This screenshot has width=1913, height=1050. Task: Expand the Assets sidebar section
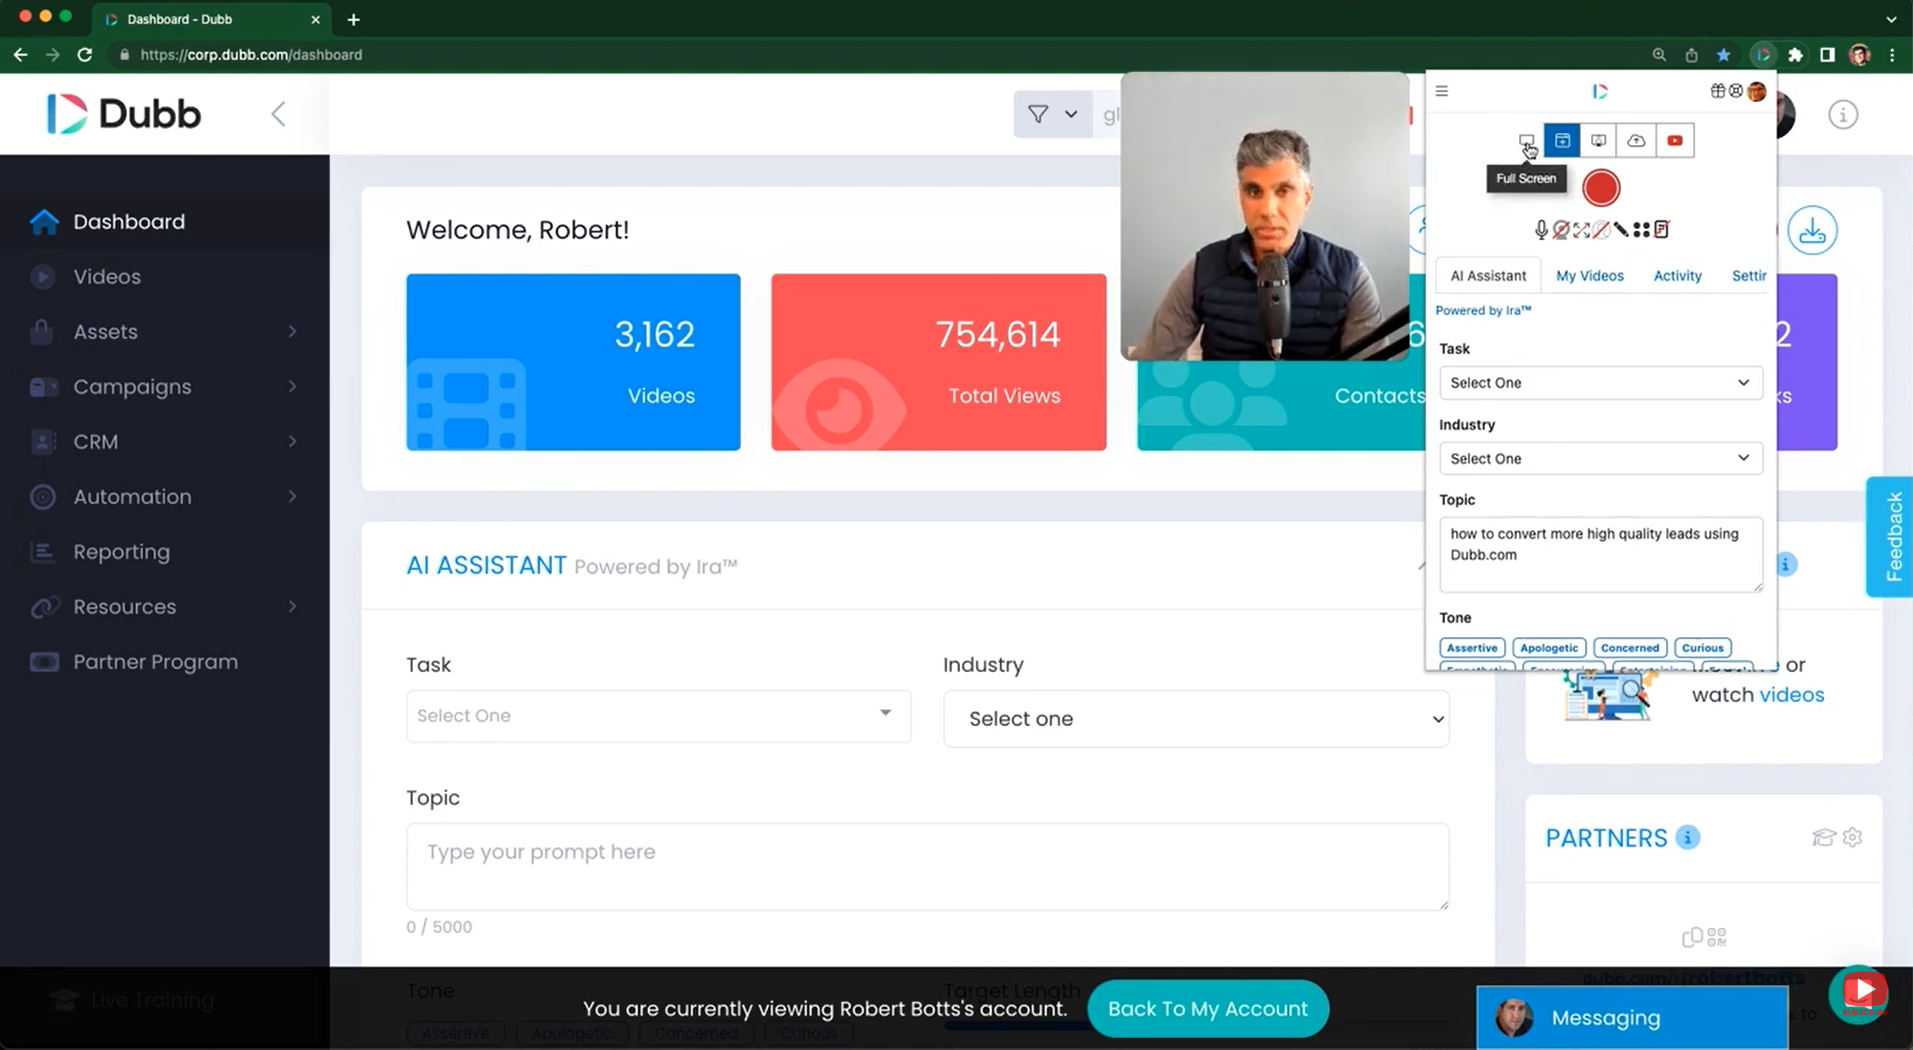click(292, 332)
